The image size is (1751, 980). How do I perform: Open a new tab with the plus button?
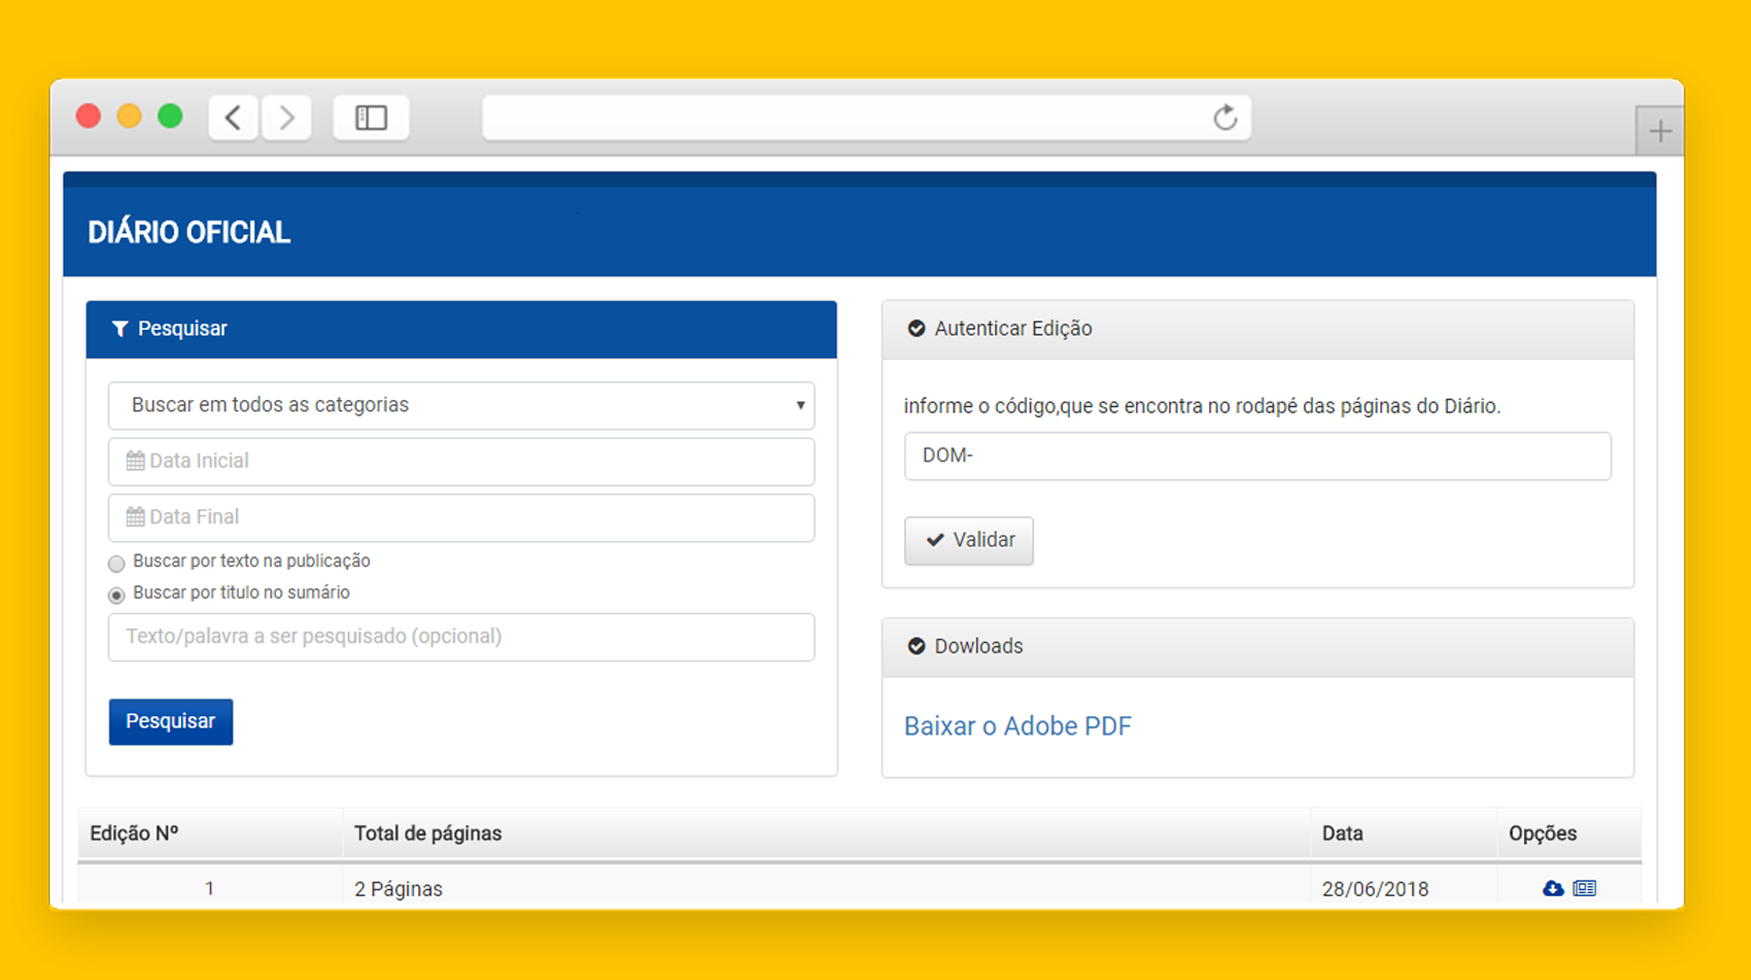(x=1660, y=131)
